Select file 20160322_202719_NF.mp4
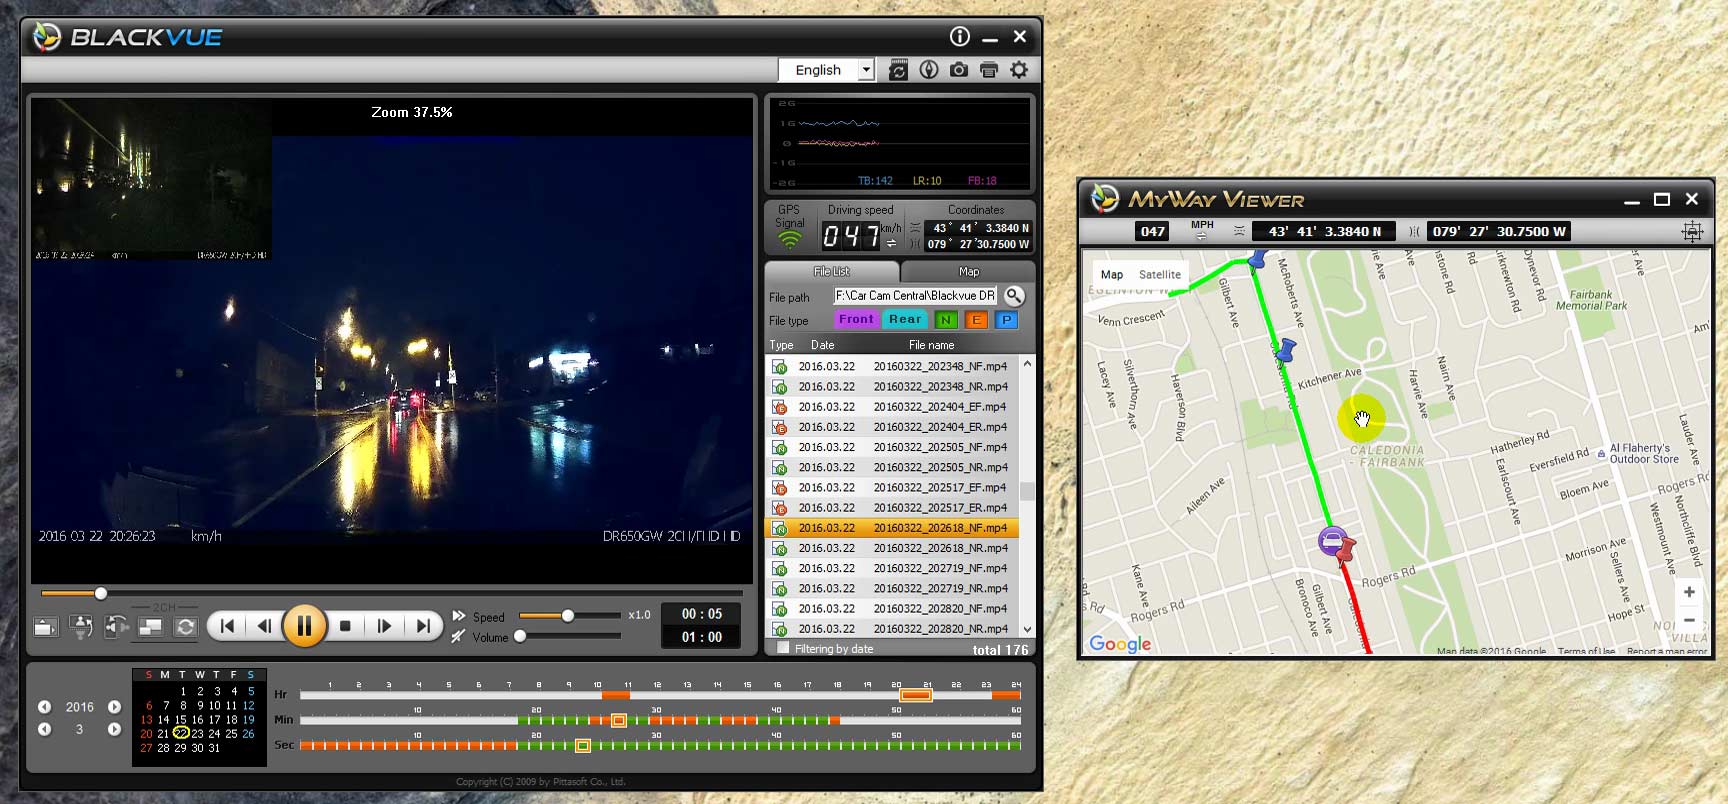Image resolution: width=1728 pixels, height=804 pixels. [x=891, y=568]
